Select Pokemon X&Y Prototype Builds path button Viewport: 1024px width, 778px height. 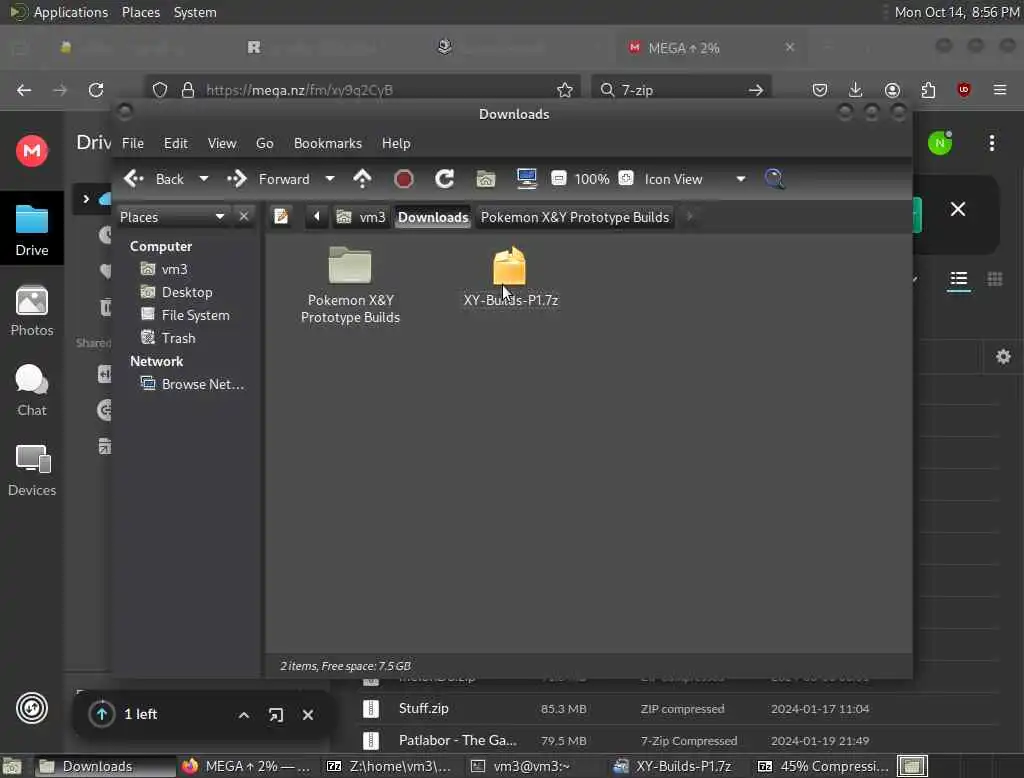[x=575, y=217]
